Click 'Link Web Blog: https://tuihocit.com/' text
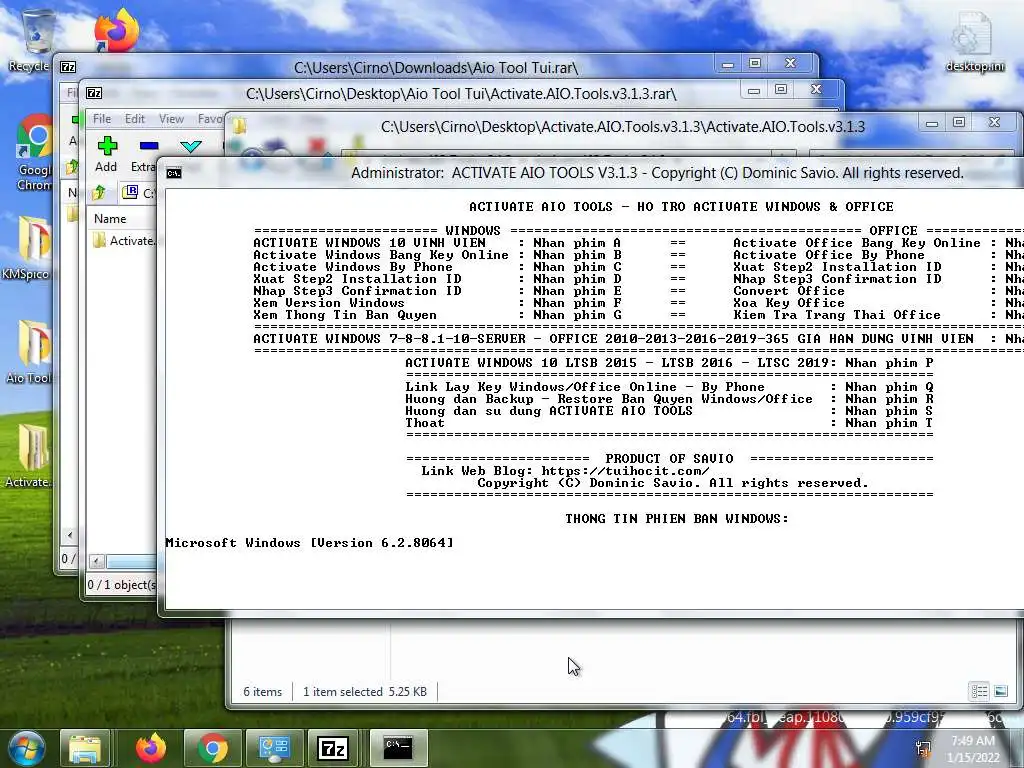 point(565,471)
